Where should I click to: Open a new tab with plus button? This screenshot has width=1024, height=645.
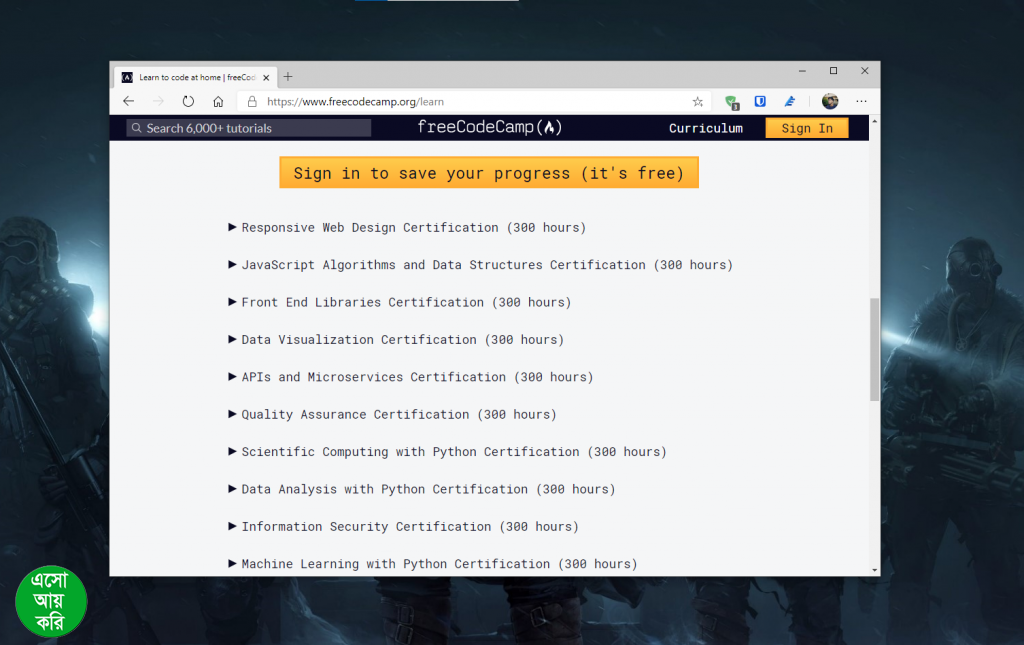tap(288, 76)
